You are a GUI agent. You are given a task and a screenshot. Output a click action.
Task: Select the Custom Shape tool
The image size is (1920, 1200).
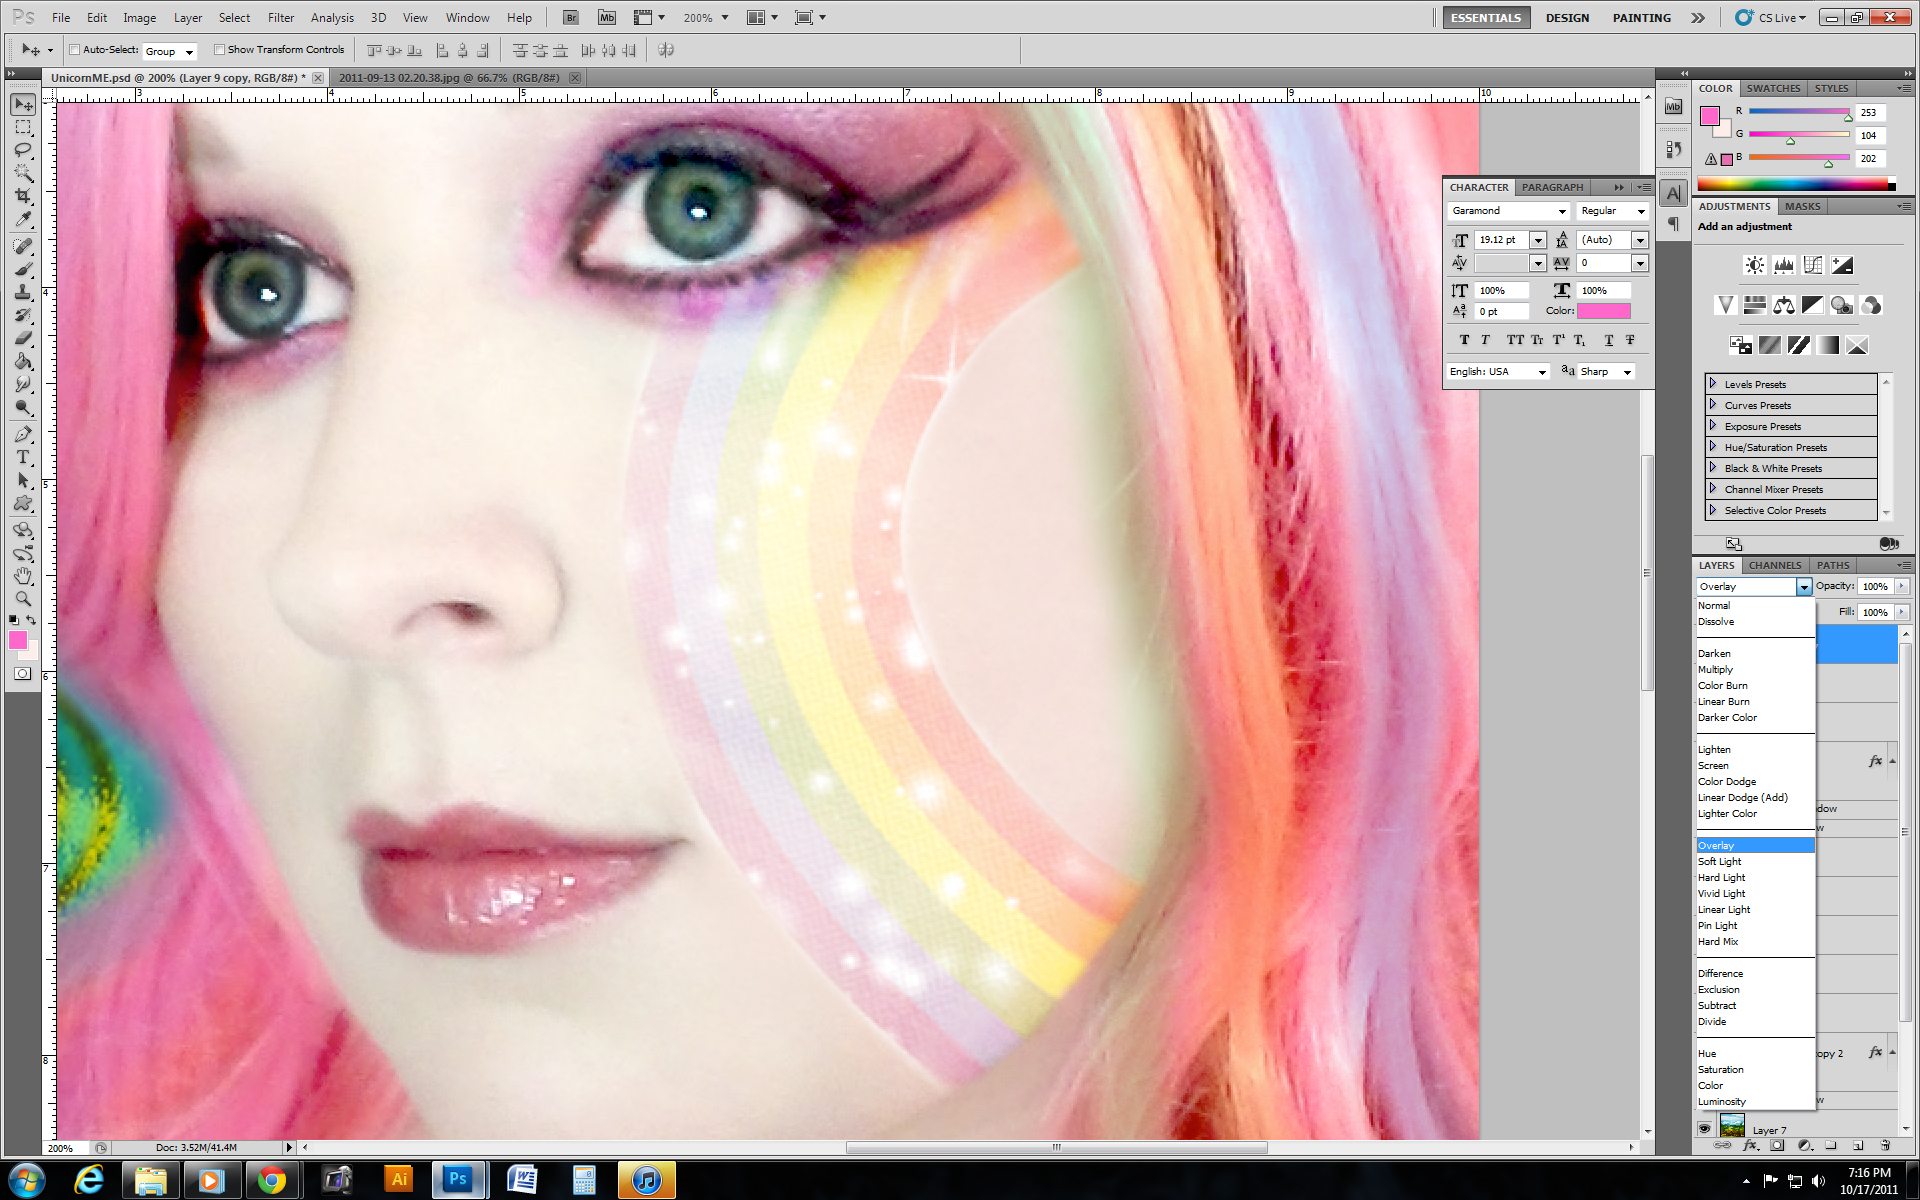click(x=23, y=503)
